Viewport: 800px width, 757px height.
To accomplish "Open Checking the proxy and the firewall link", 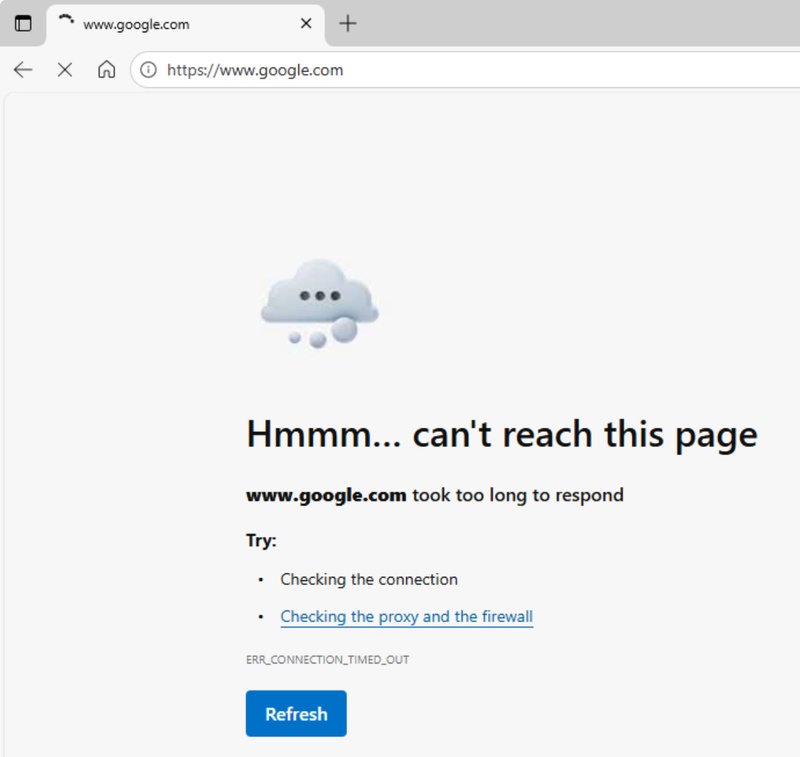I will click(407, 616).
